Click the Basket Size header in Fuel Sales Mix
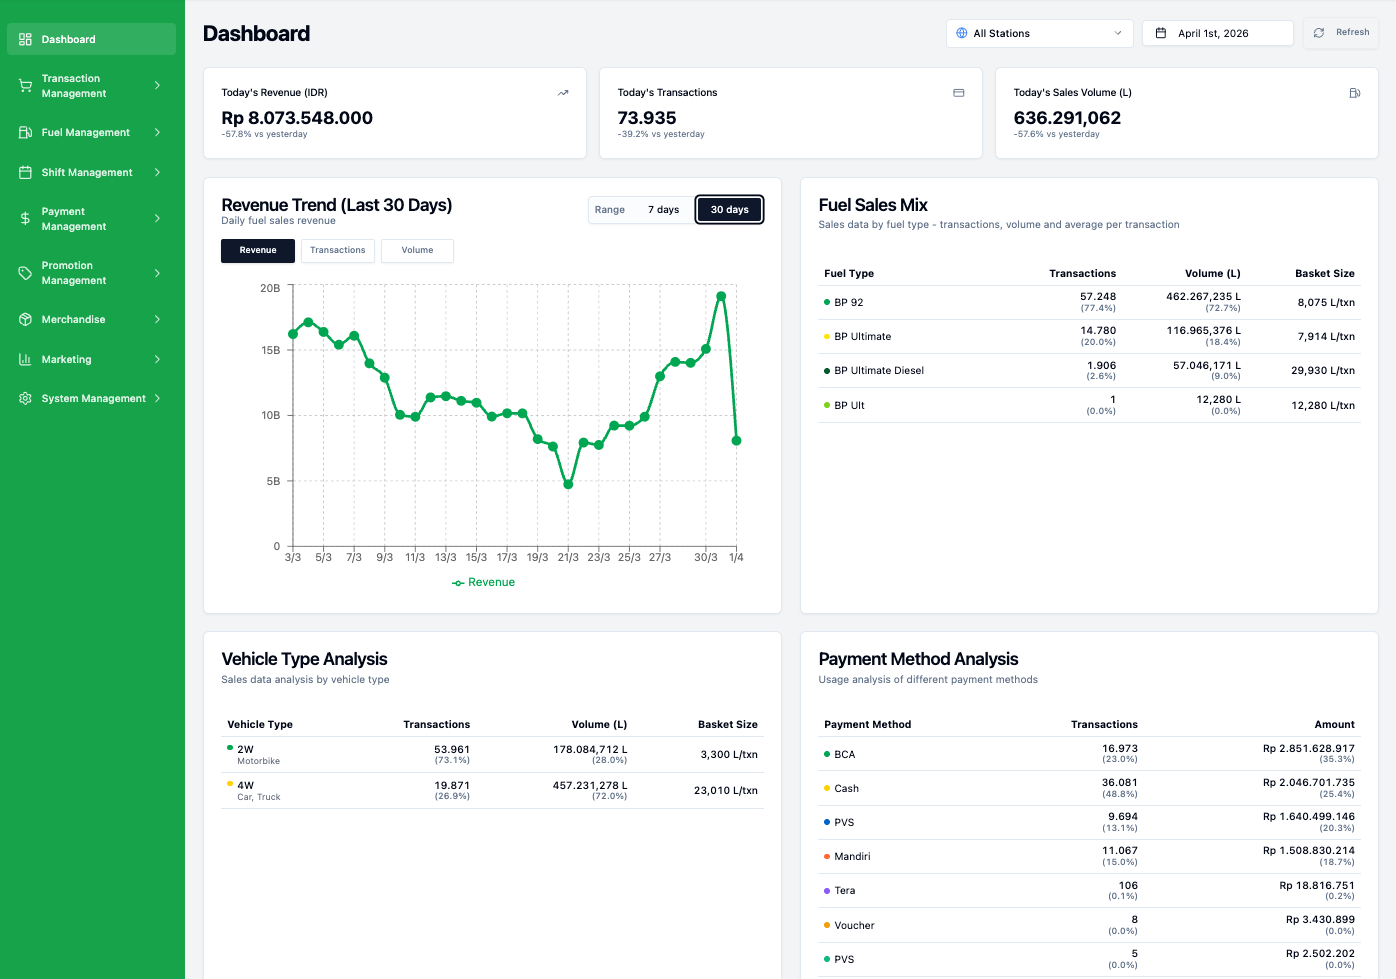 pyautogui.click(x=1325, y=273)
